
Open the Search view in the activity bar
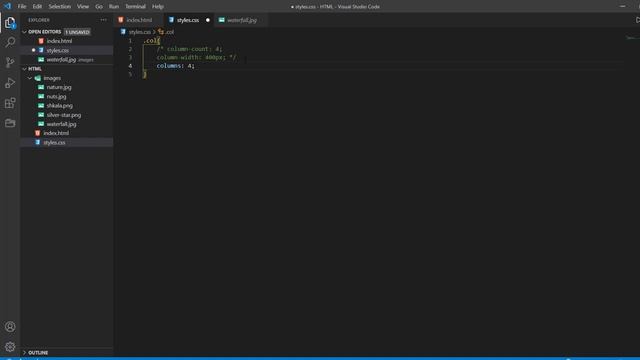pyautogui.click(x=10, y=42)
